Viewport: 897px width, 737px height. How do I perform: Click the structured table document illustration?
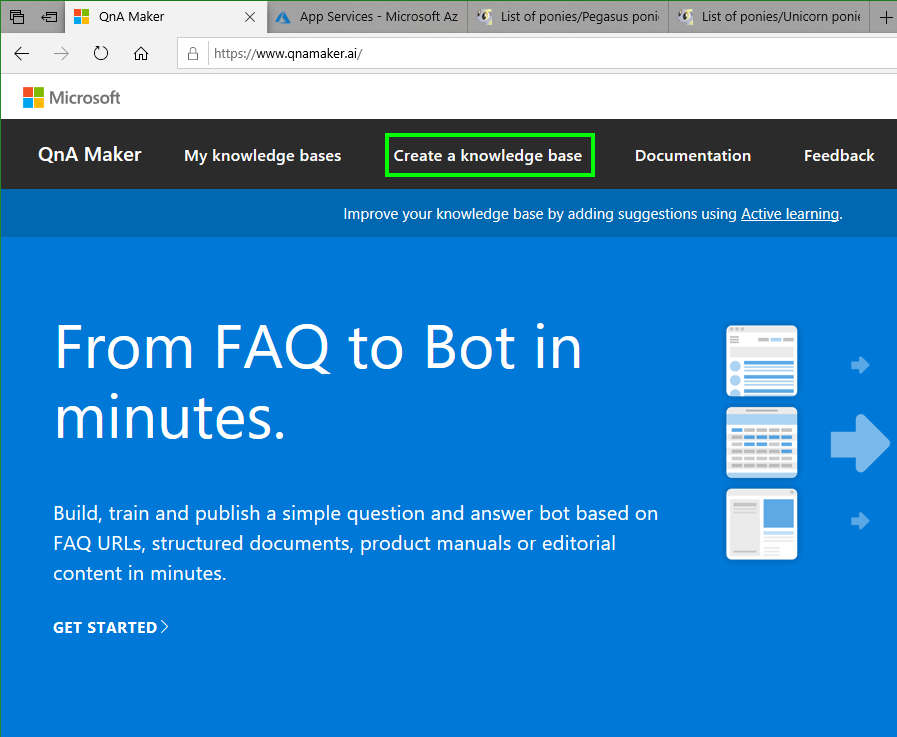pyautogui.click(x=761, y=442)
